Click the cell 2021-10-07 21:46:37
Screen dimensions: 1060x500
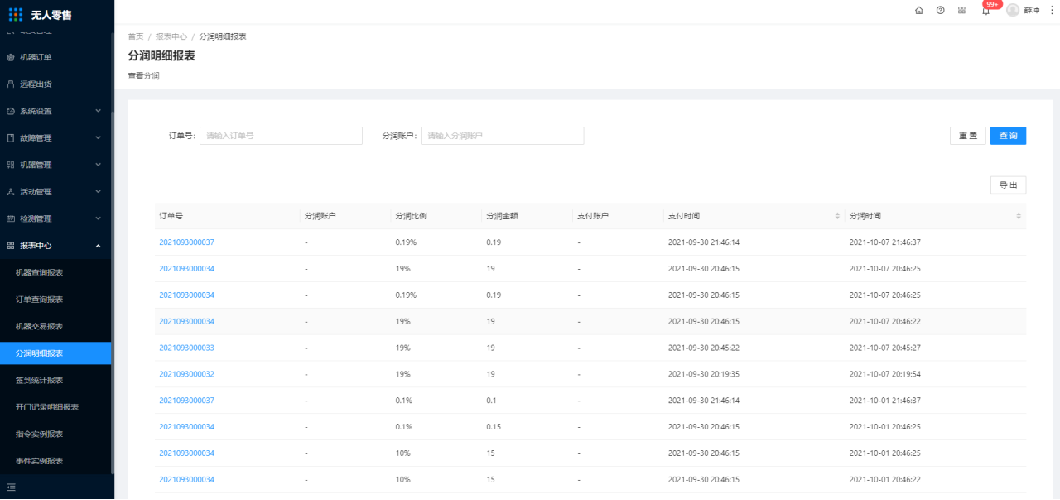pyautogui.click(x=885, y=242)
